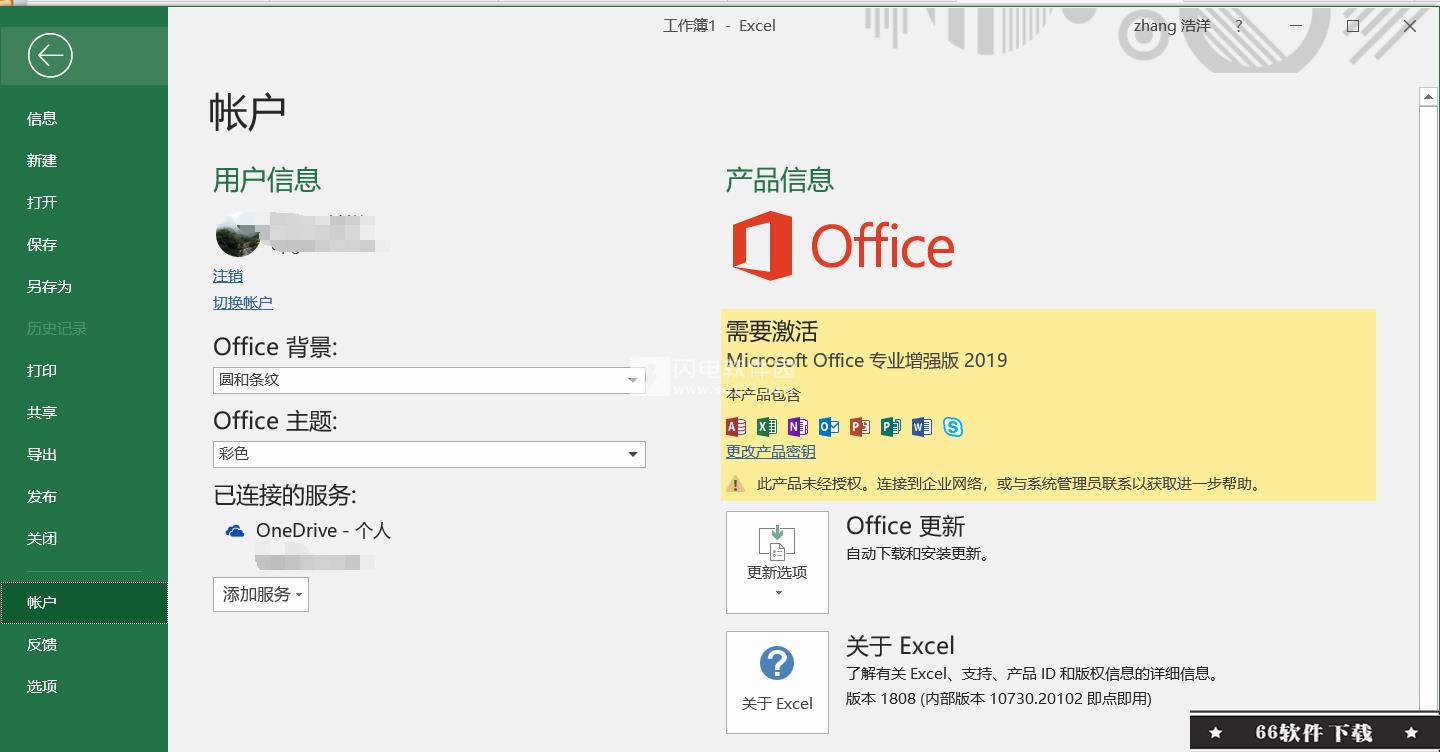Click the 自动下载和安装更新 text

click(918, 553)
